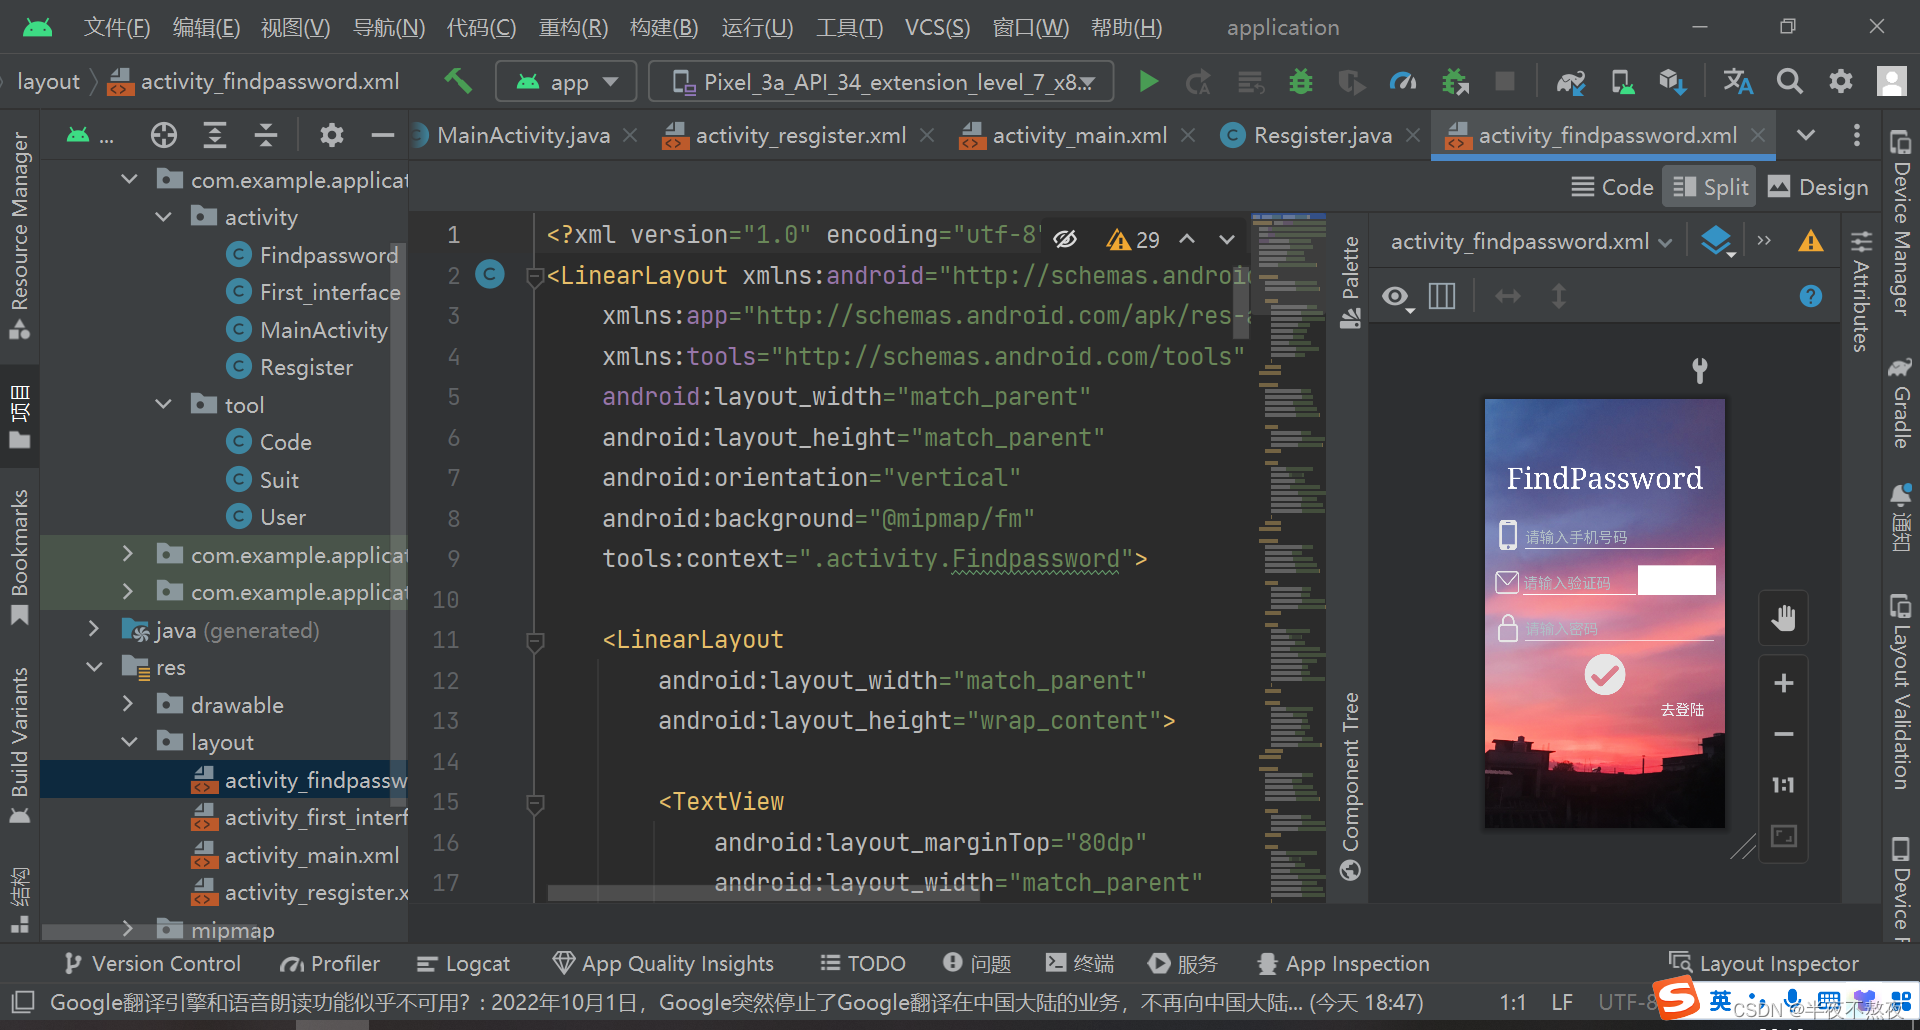Show design warnings via yellow warning triangle
Screen dimensions: 1920x1030
click(x=1810, y=240)
